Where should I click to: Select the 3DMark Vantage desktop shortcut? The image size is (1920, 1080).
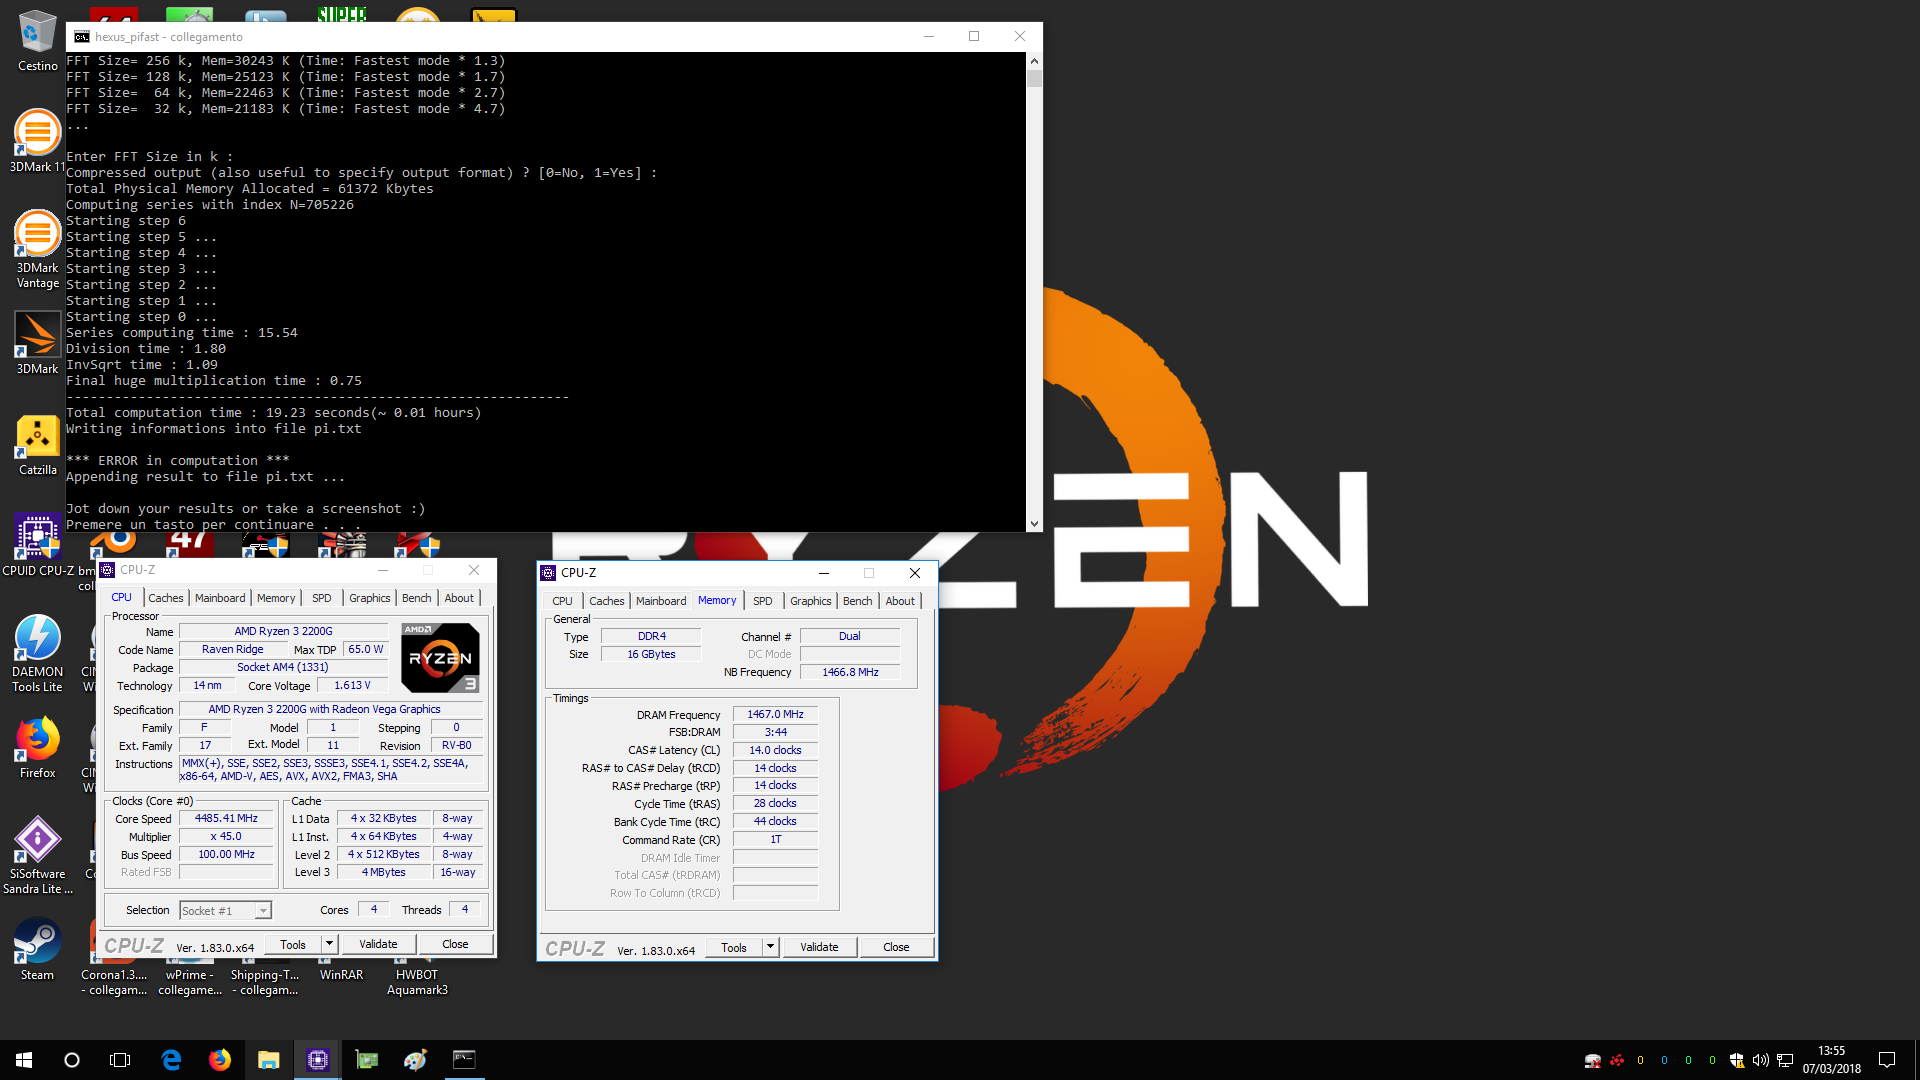37,249
